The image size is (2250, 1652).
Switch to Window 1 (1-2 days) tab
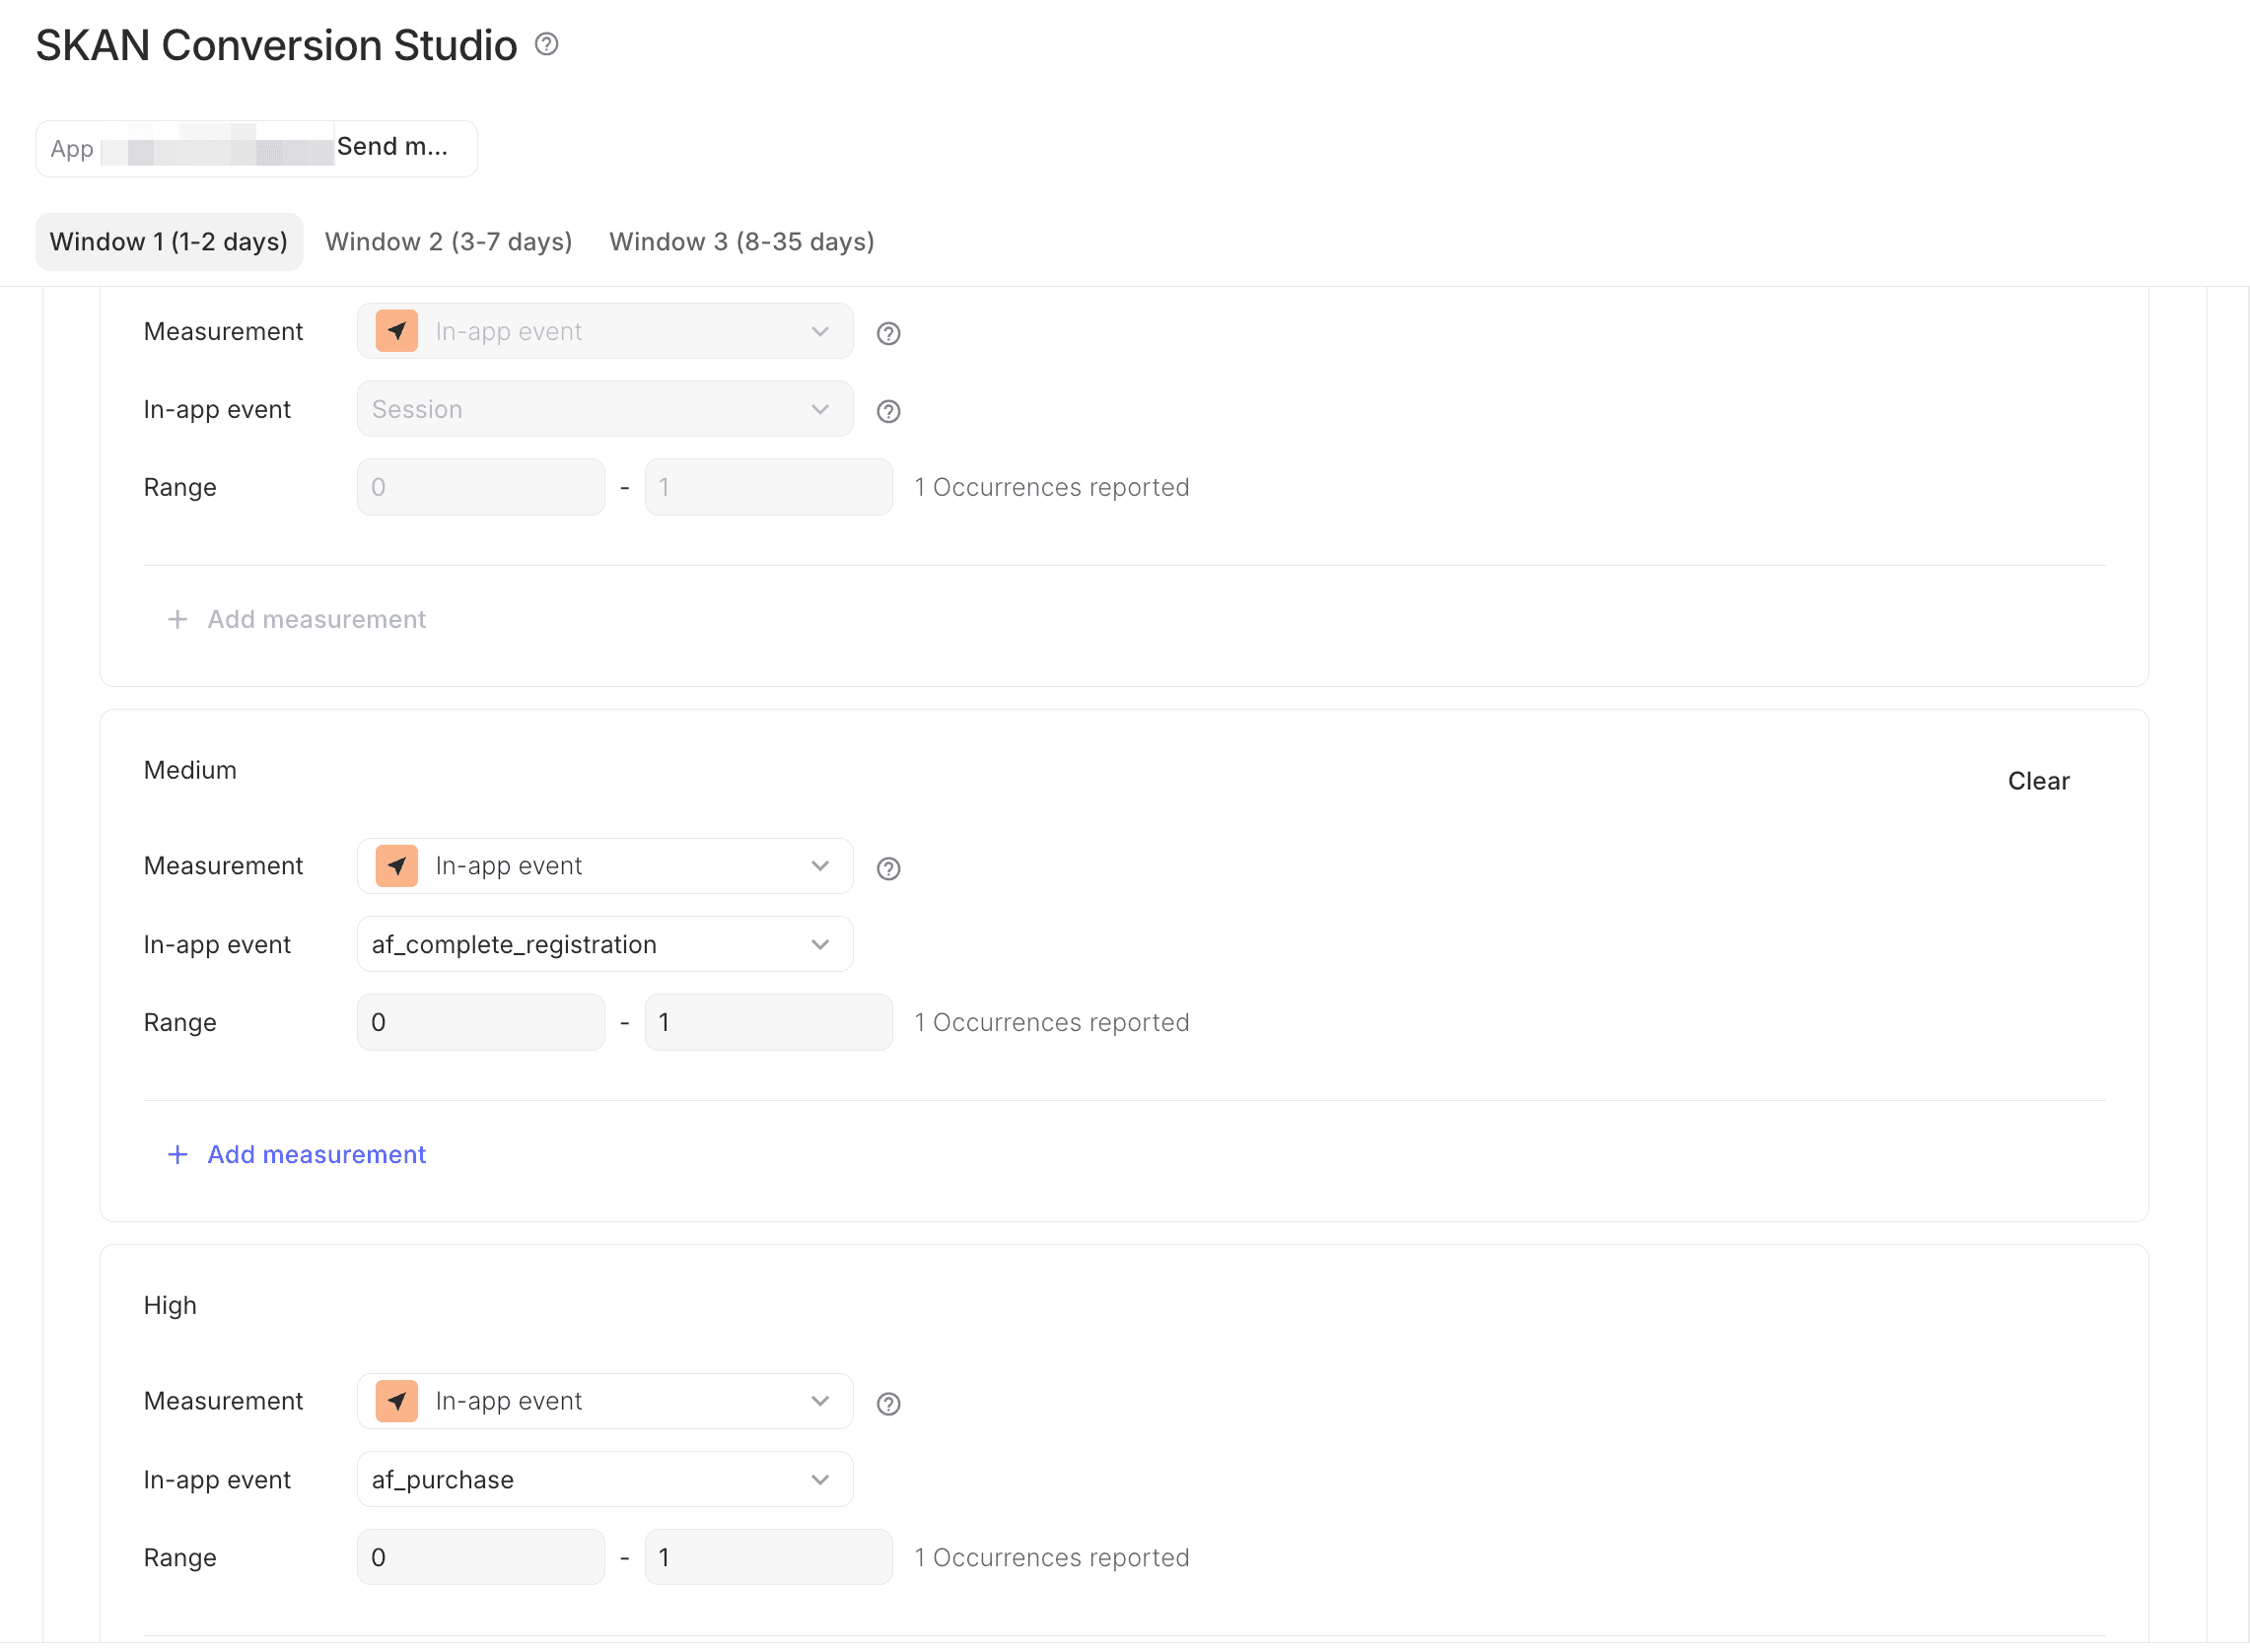tap(169, 242)
